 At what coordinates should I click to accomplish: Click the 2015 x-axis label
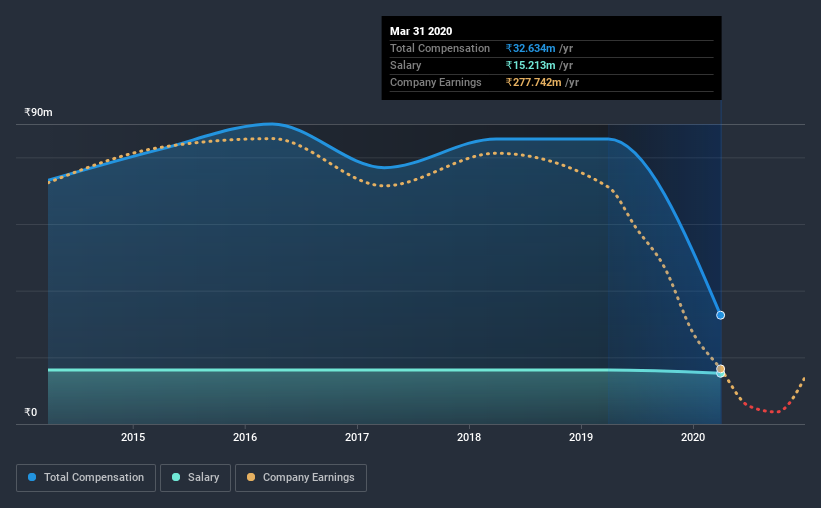133,437
